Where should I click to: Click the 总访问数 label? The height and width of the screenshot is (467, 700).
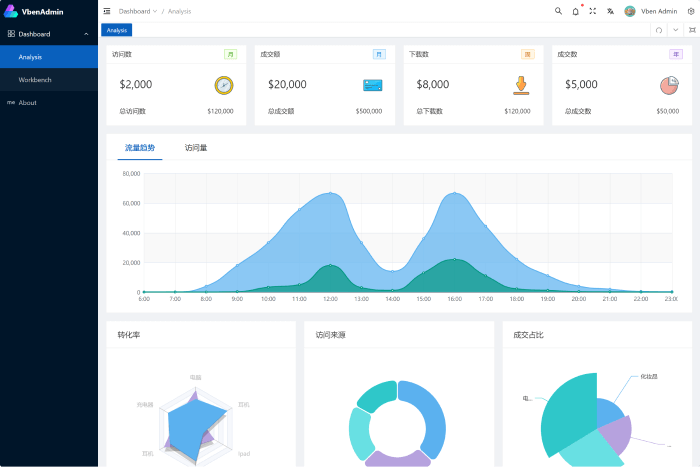tap(133, 111)
